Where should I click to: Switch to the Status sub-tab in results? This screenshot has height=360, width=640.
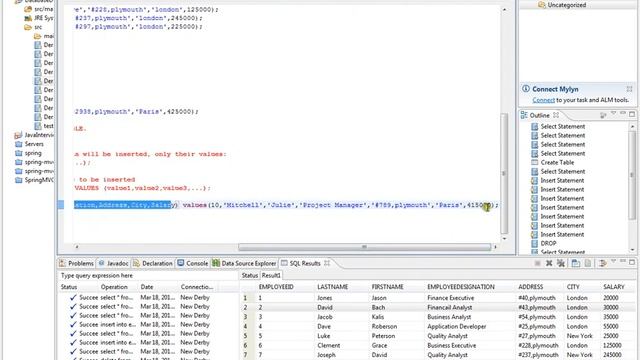click(249, 276)
